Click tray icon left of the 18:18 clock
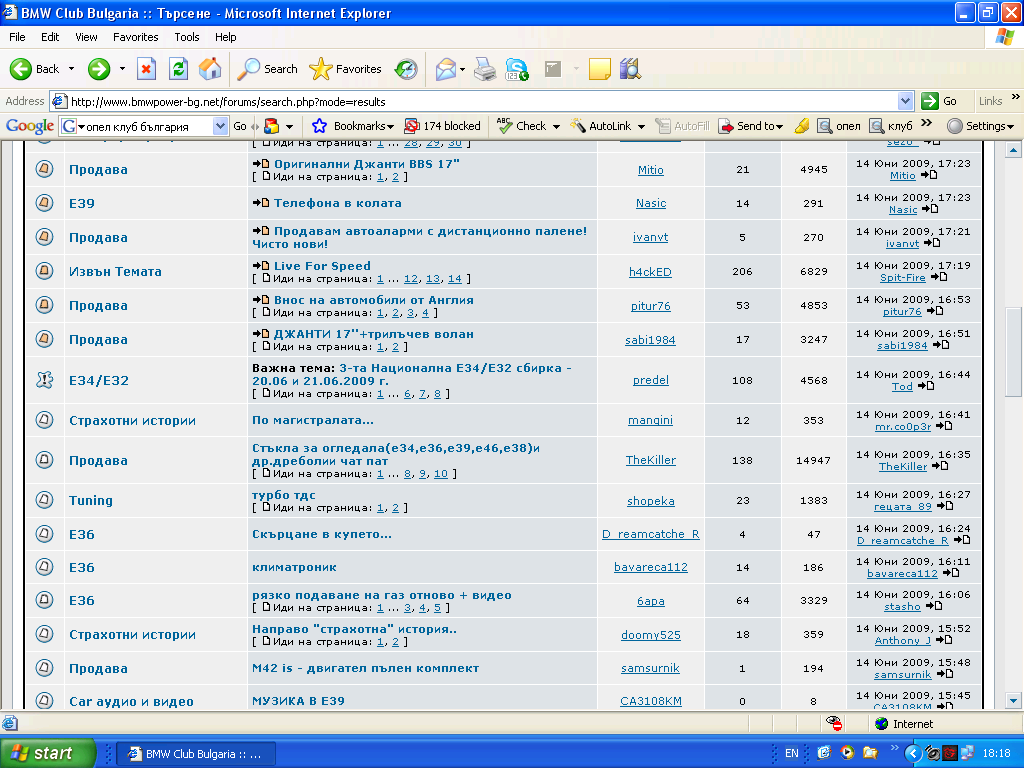The height and width of the screenshot is (768, 1024). (967, 753)
